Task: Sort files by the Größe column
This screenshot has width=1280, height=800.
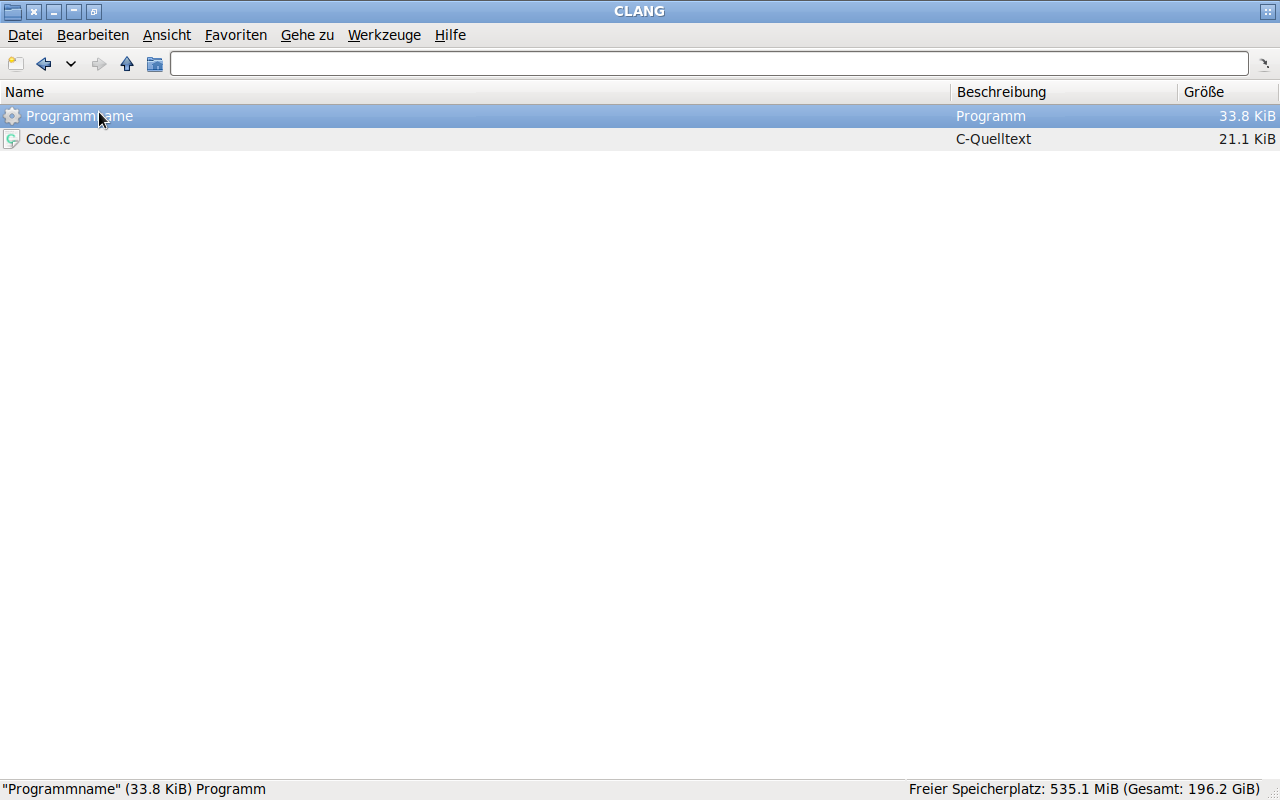Action: (1228, 92)
